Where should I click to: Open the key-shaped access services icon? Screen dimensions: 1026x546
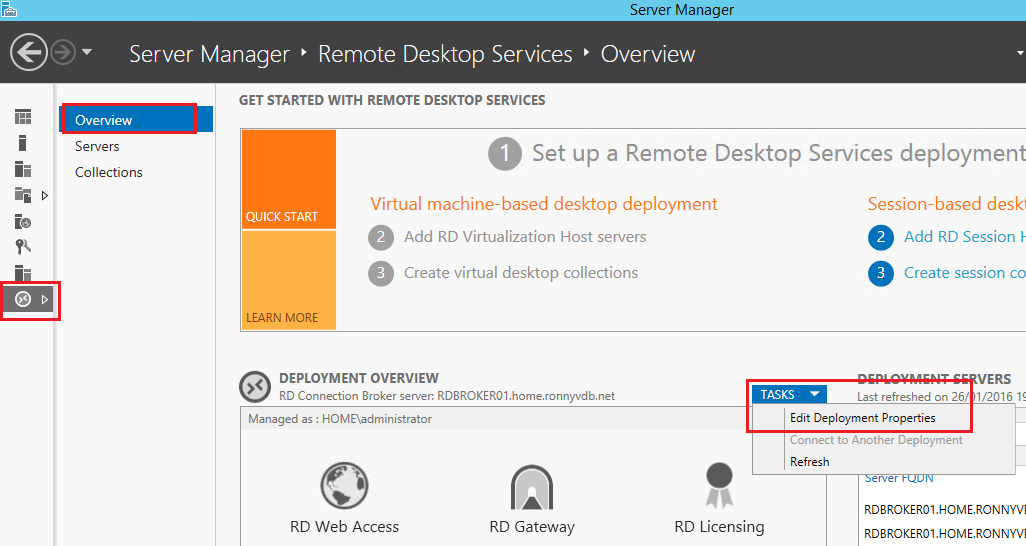[22, 248]
